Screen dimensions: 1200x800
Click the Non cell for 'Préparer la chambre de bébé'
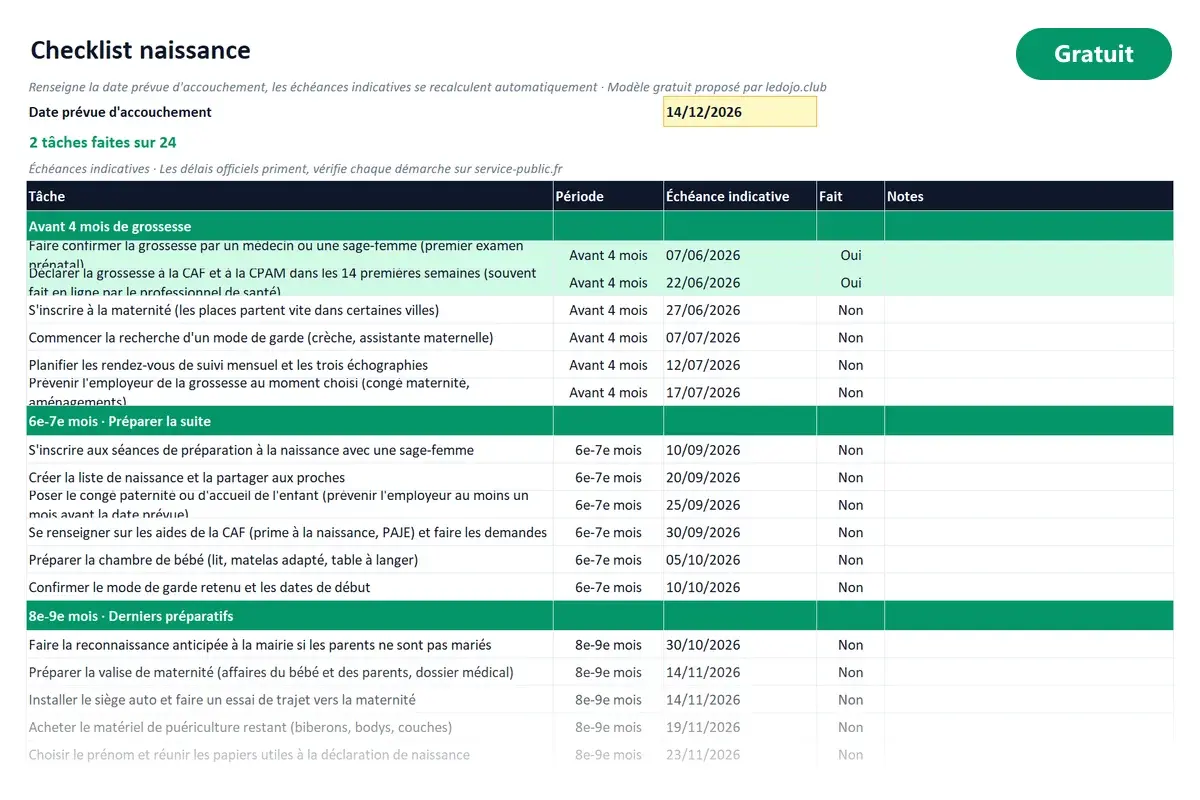point(850,560)
